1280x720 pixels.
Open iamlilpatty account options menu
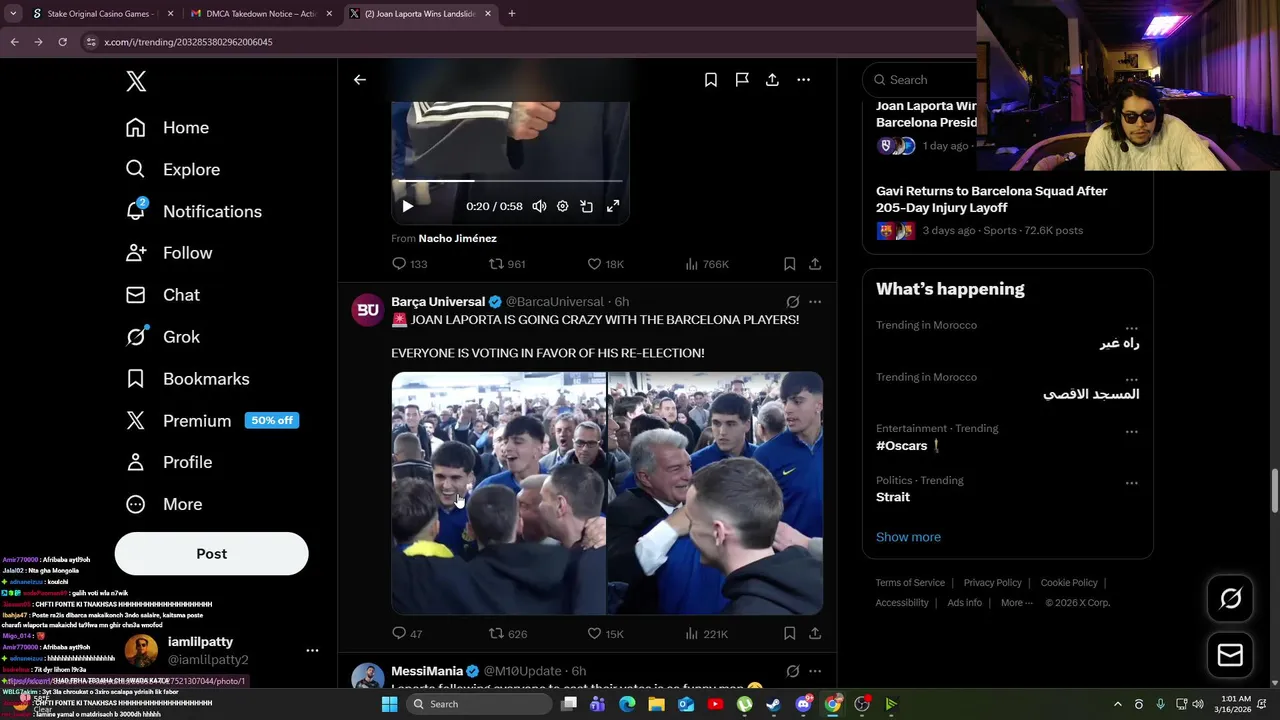point(312,650)
